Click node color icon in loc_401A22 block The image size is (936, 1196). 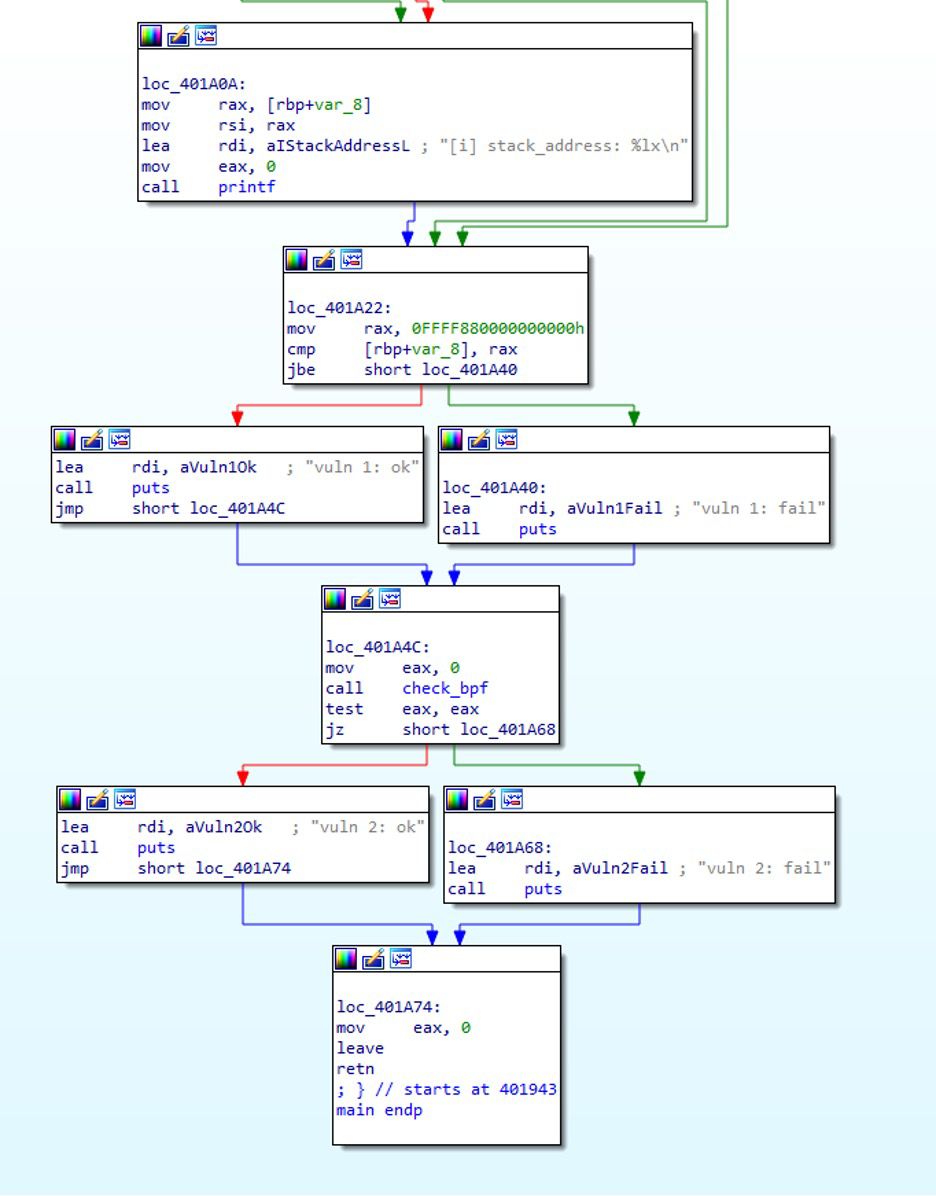(x=296, y=260)
